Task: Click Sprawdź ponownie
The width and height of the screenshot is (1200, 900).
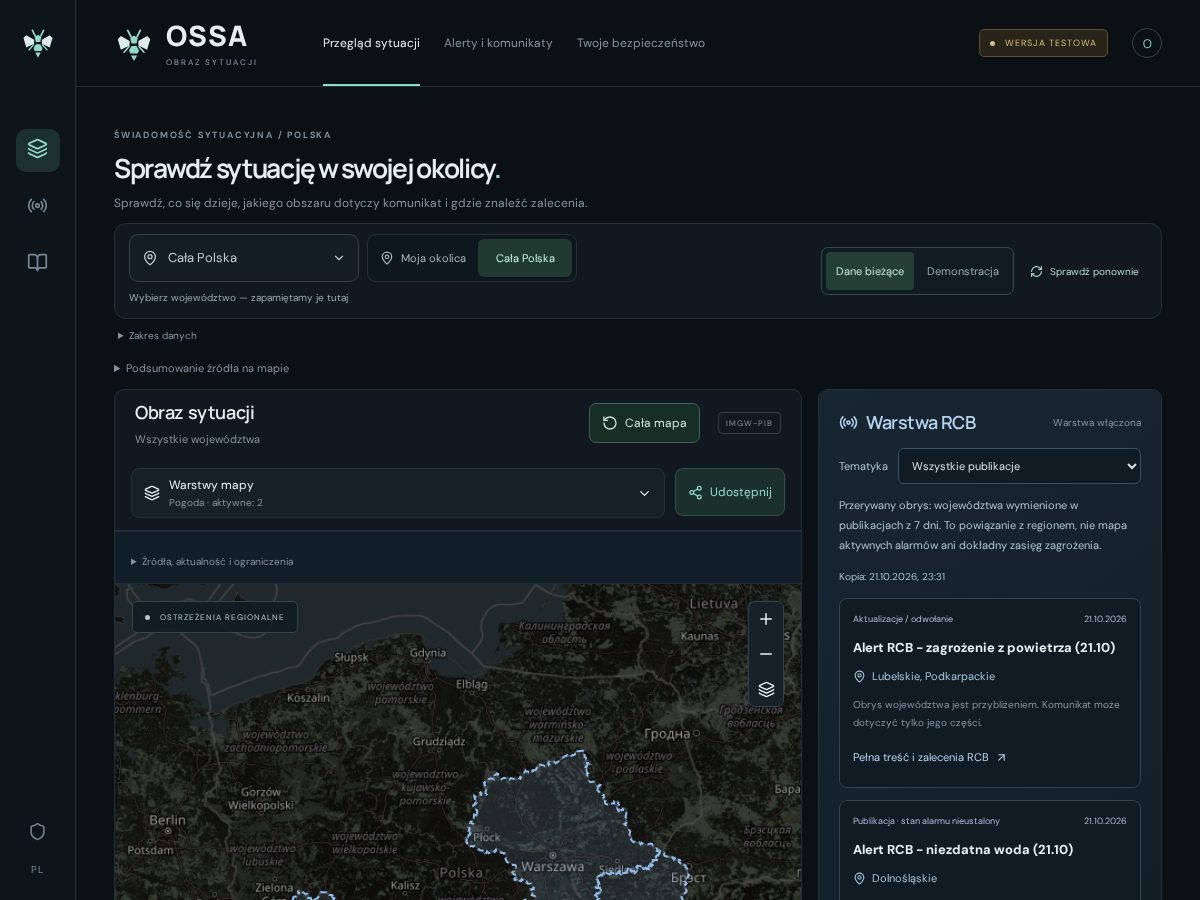Action: [x=1084, y=271]
